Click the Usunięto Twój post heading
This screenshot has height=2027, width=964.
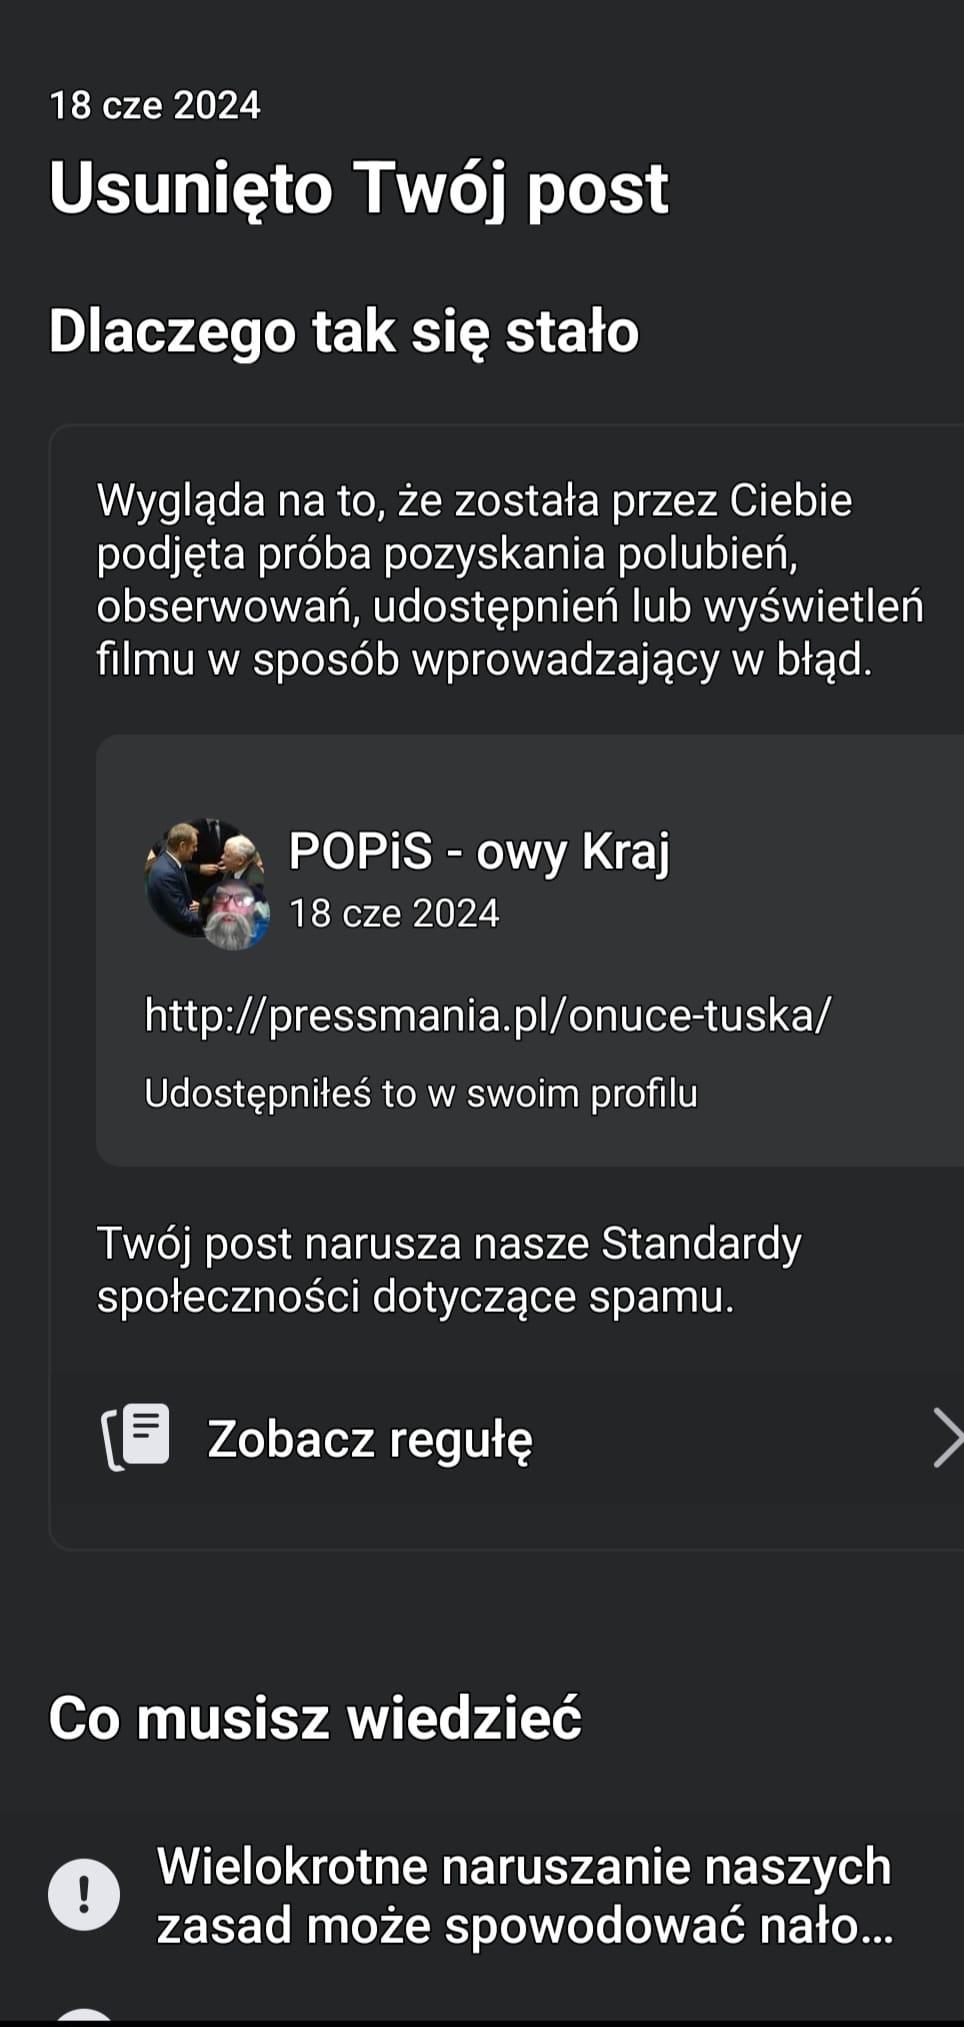(x=358, y=188)
